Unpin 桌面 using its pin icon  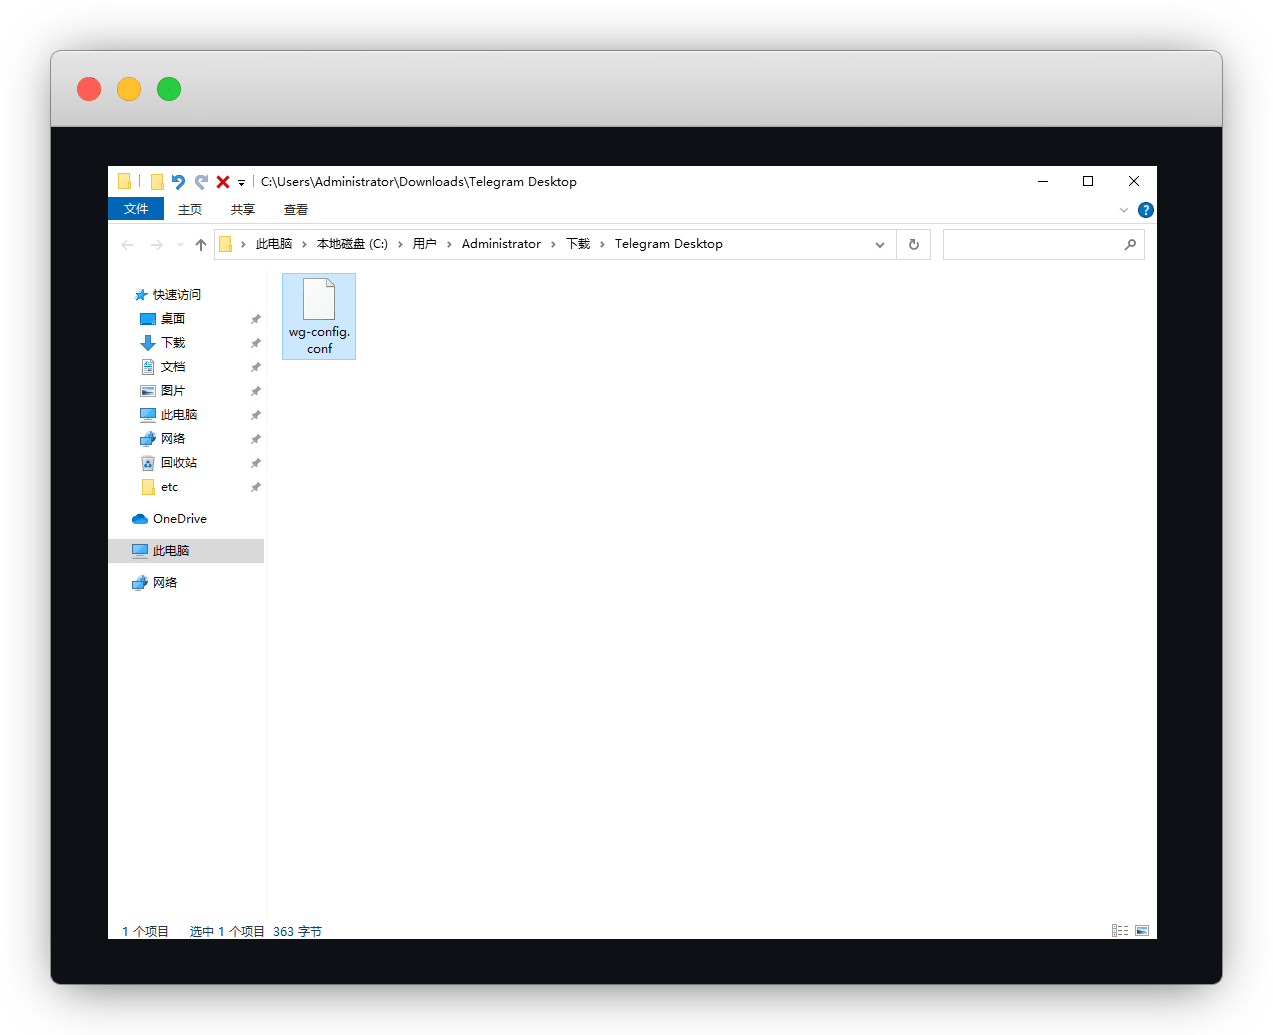255,319
